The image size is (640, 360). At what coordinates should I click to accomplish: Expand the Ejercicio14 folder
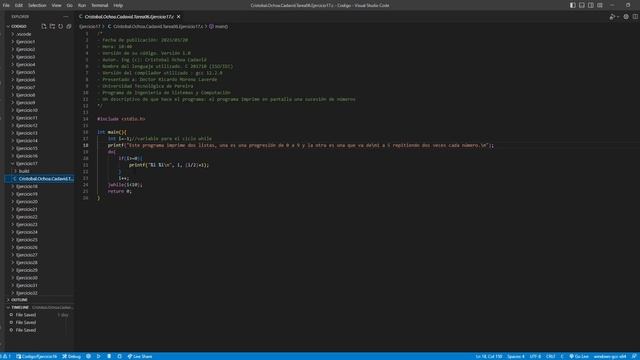pyautogui.click(x=27, y=141)
